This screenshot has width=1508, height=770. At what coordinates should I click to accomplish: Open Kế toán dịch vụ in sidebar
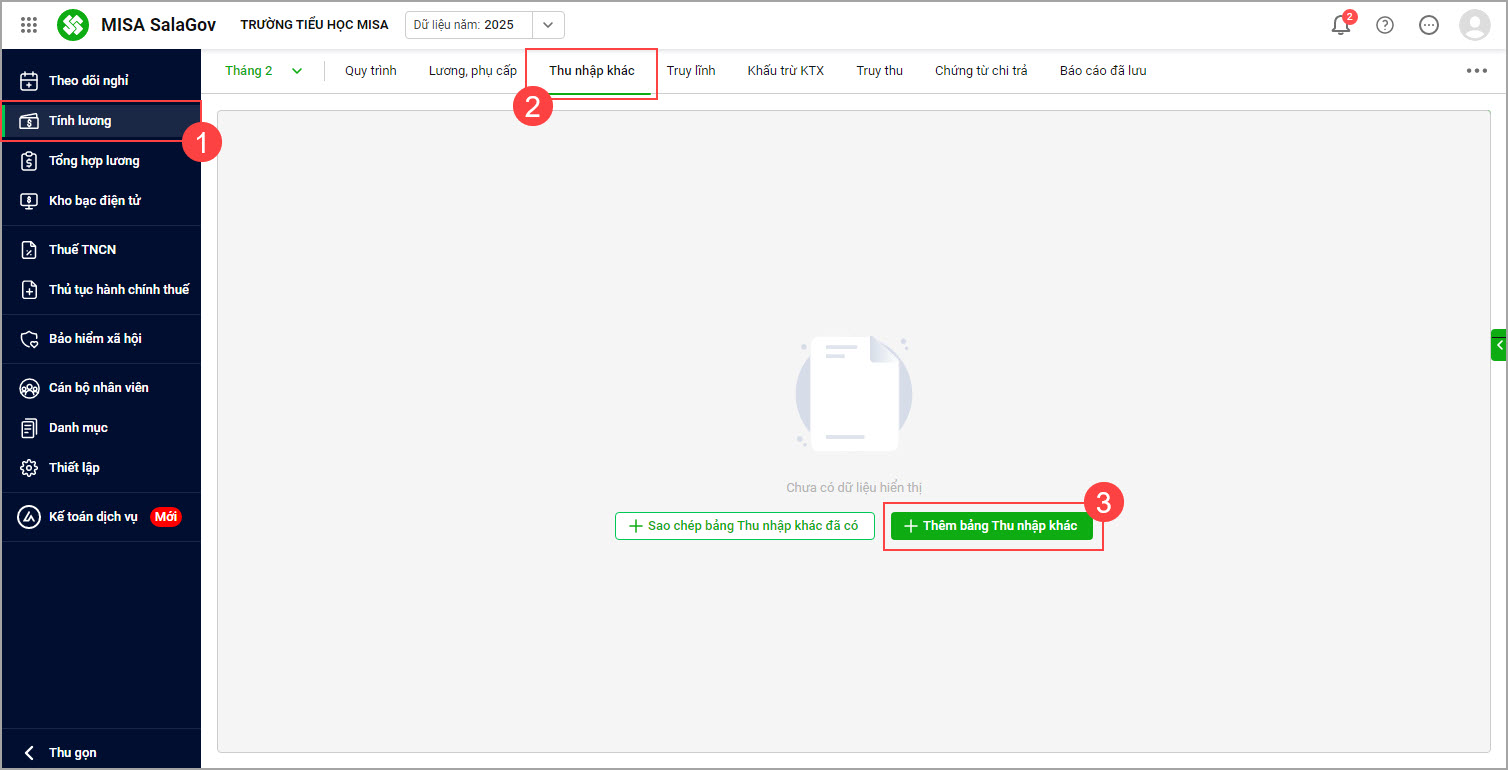(x=101, y=517)
